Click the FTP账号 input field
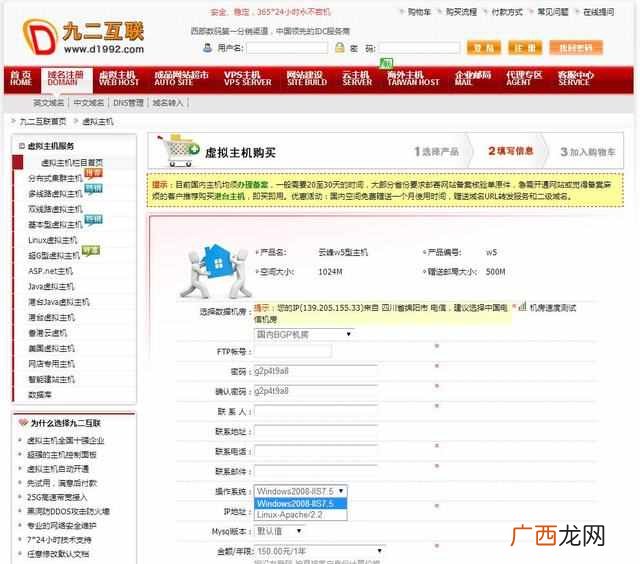The width and height of the screenshot is (640, 564). pyautogui.click(x=293, y=351)
